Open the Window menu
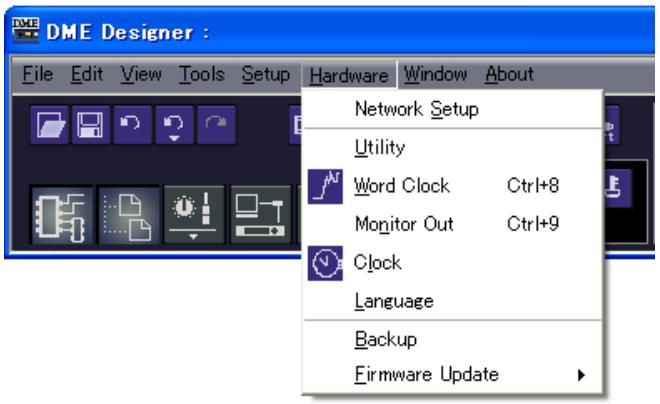 point(435,74)
